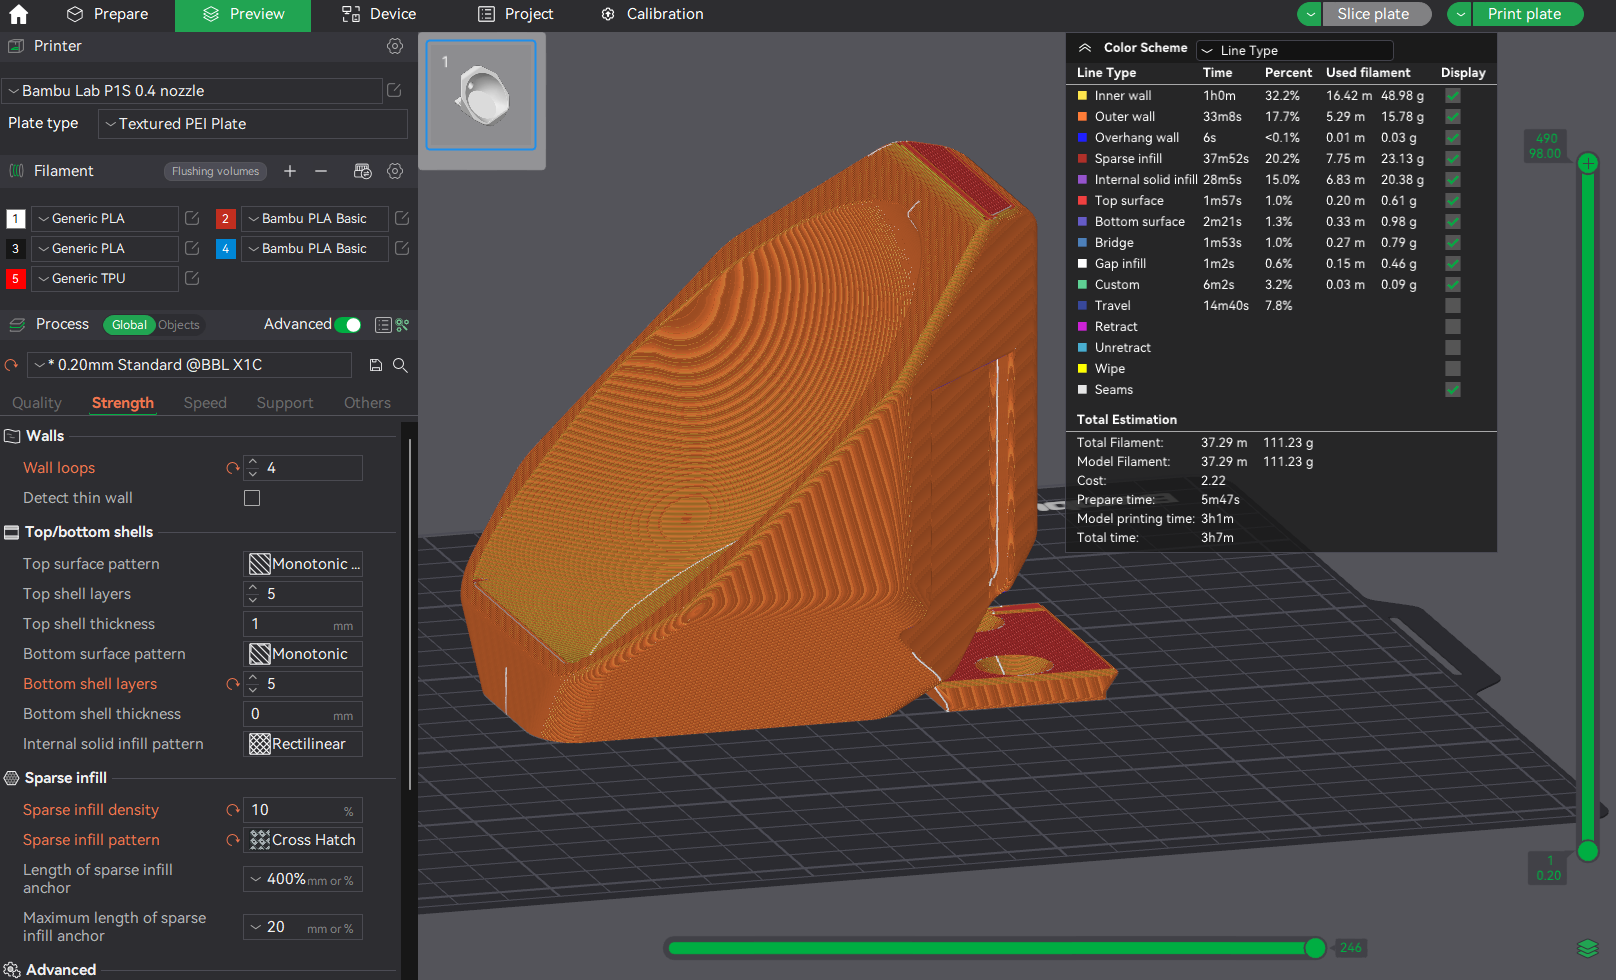
Task: Open the Plate type dropdown
Action: tap(253, 124)
